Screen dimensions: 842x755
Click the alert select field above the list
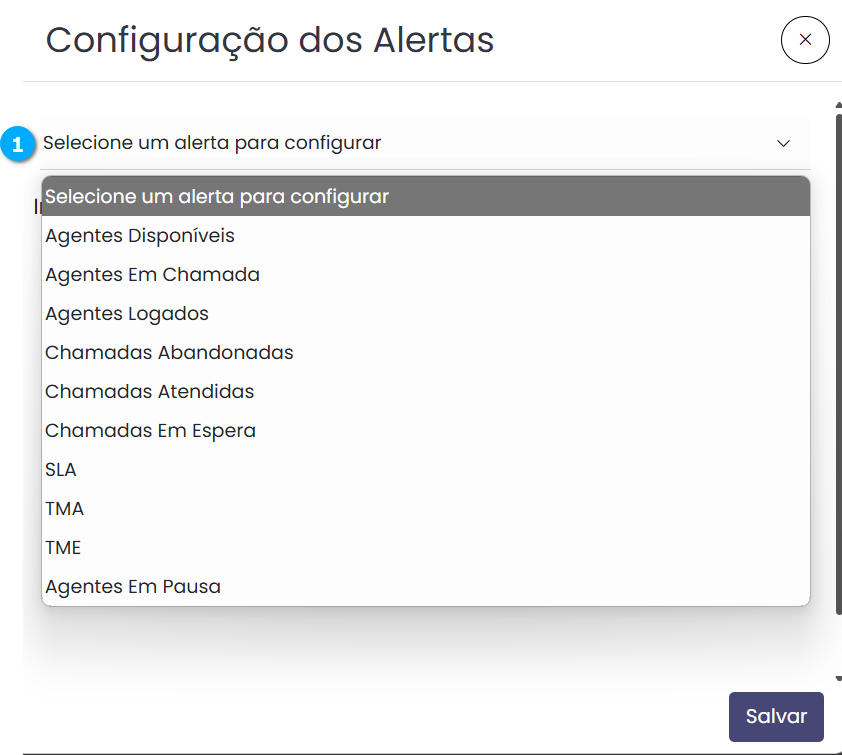coord(400,143)
